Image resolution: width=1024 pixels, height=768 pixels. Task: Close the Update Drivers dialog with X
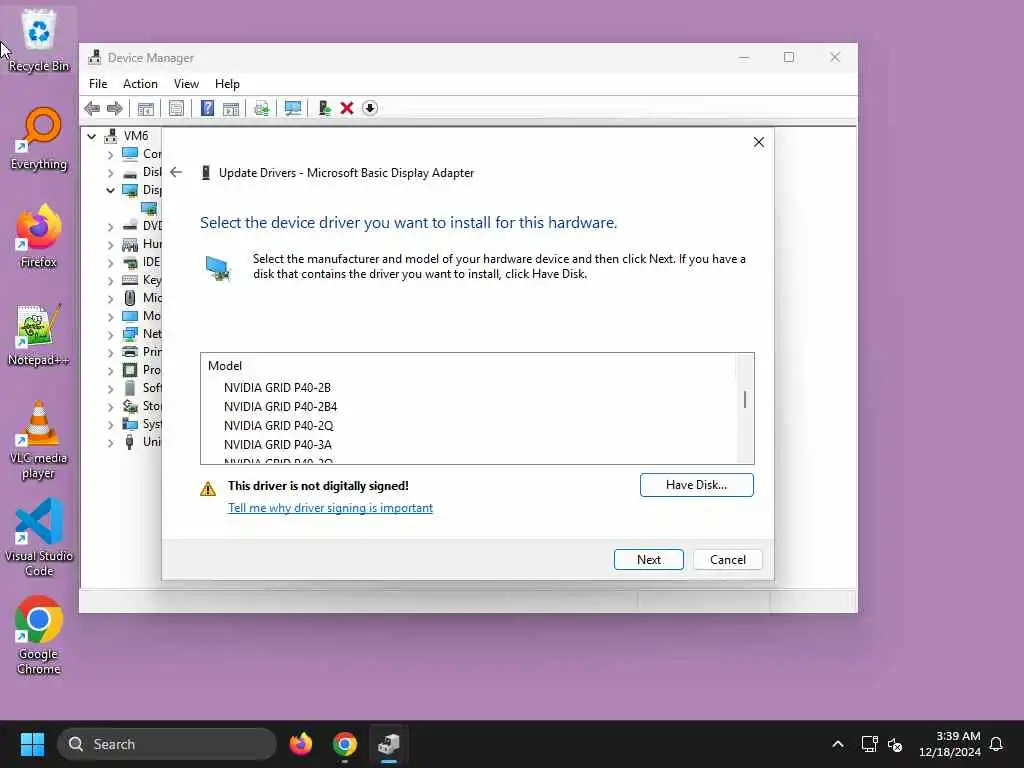point(759,142)
